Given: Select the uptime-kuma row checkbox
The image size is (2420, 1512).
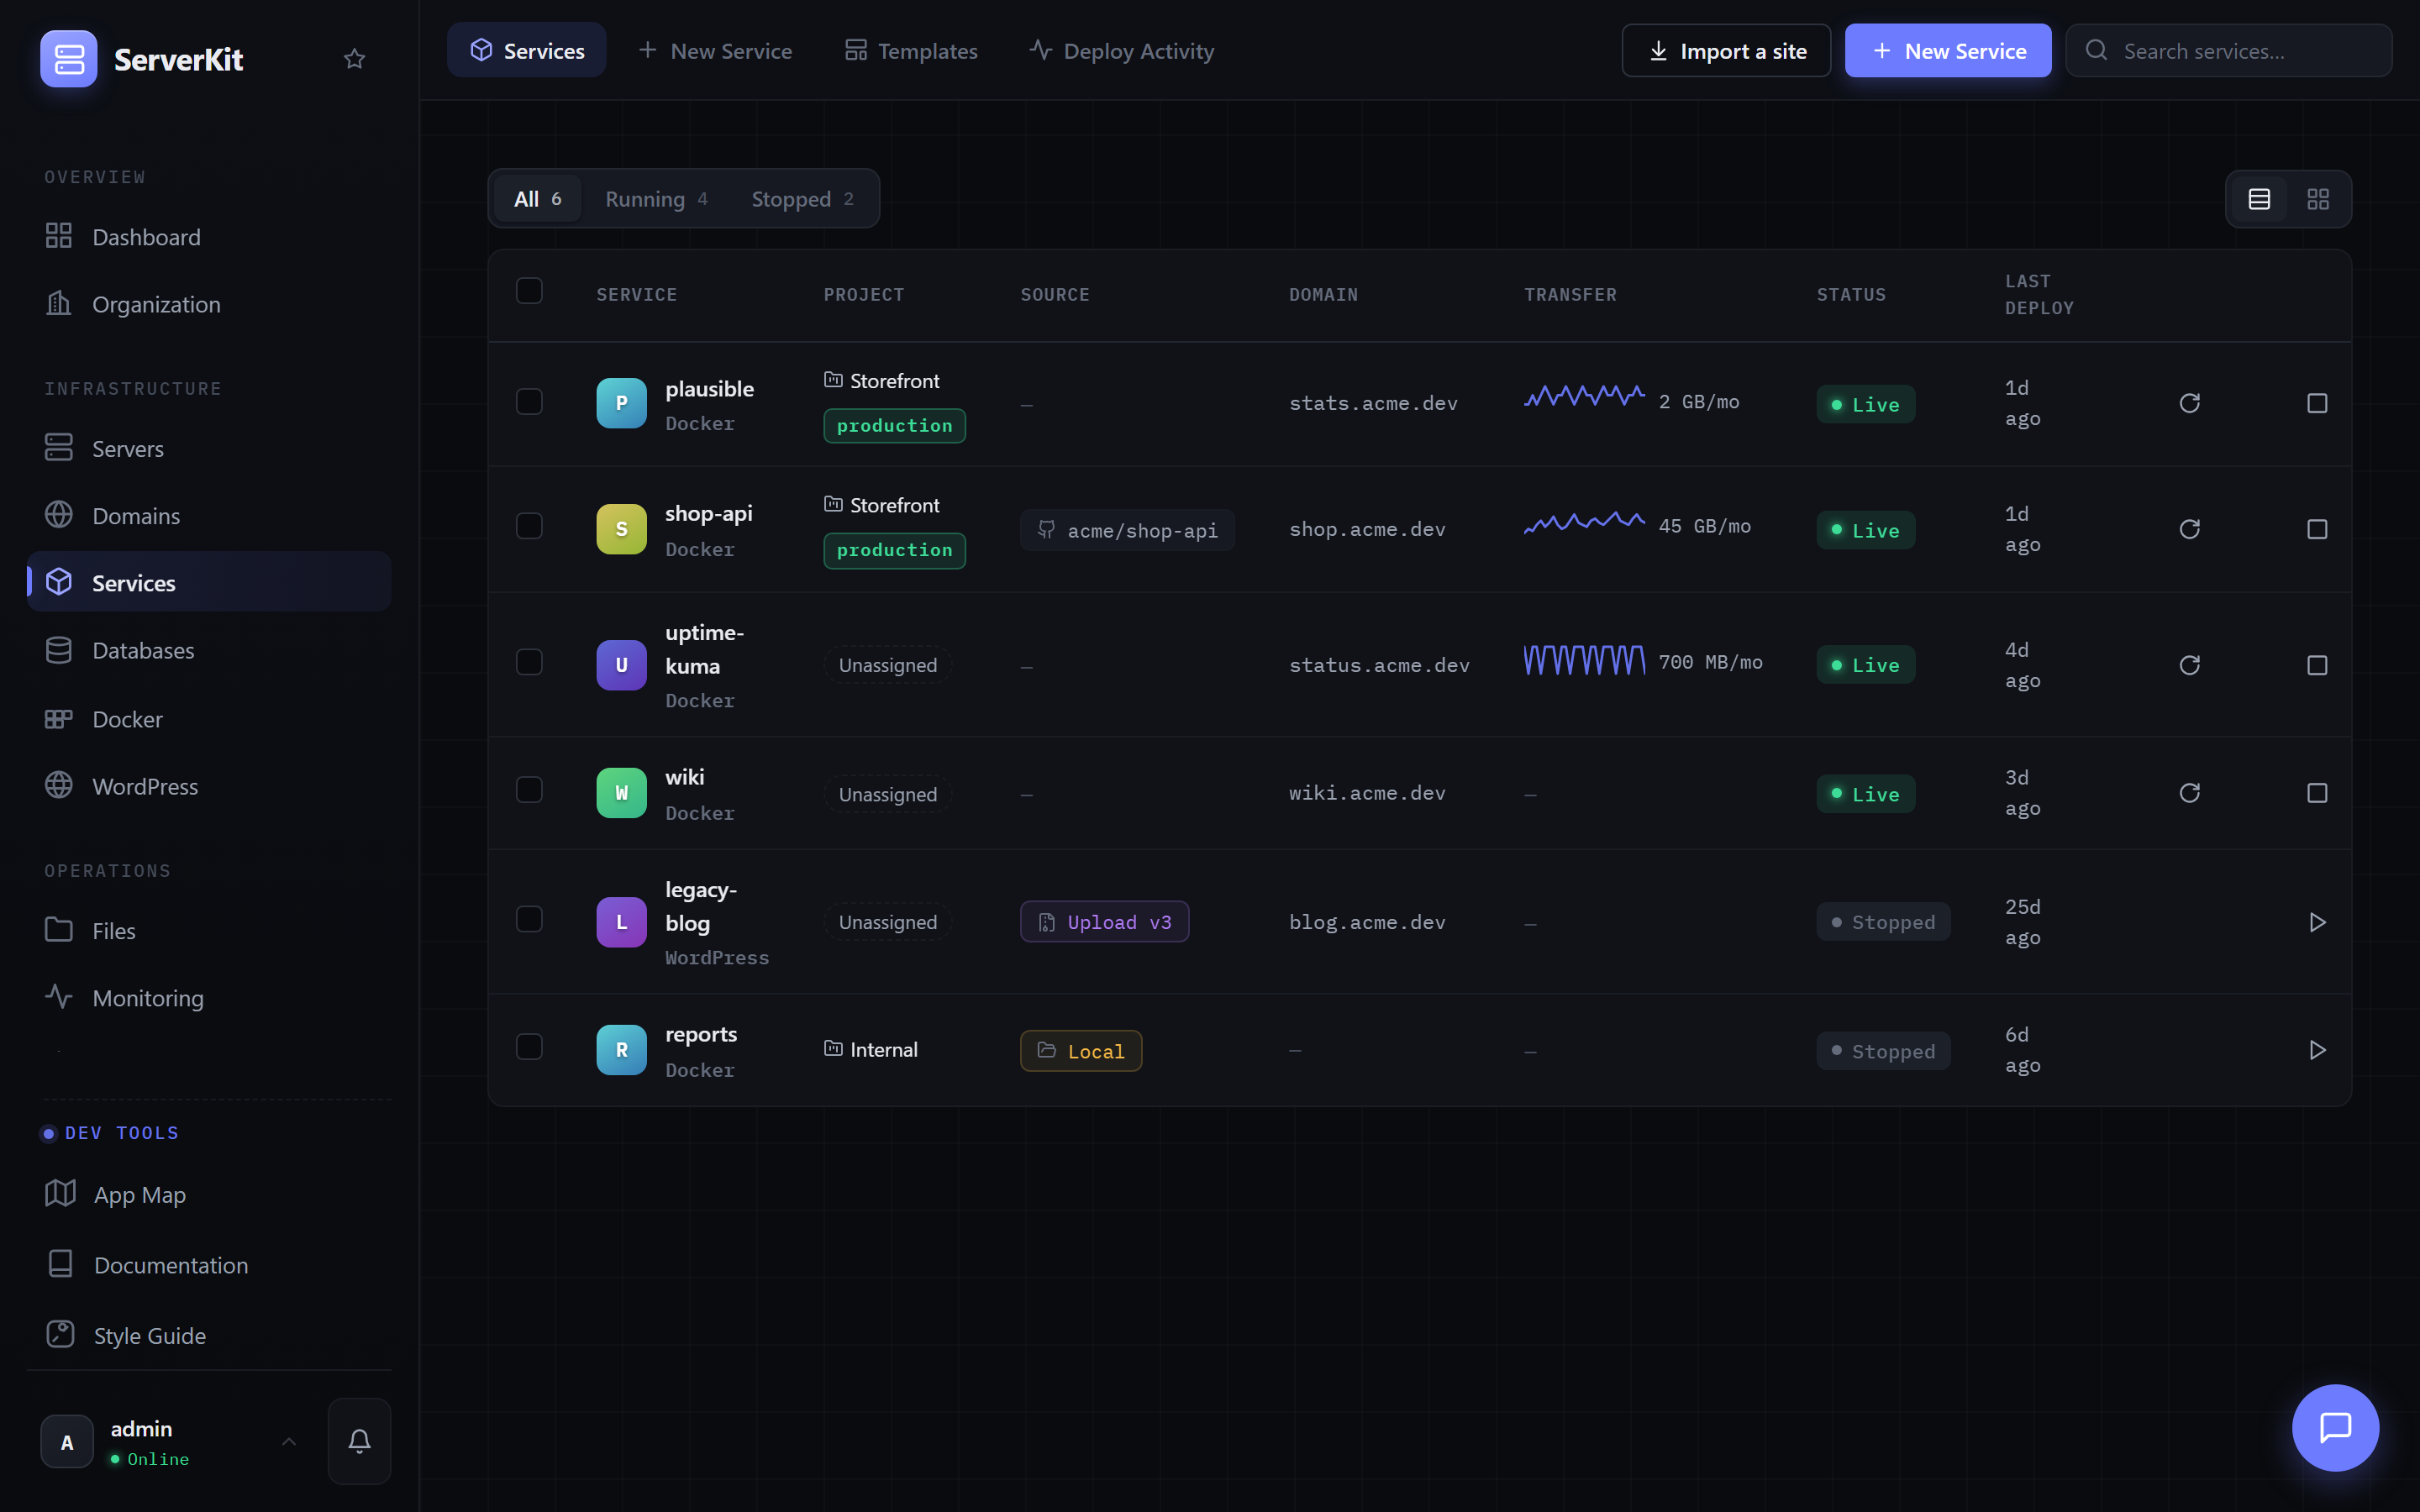Looking at the screenshot, I should (x=529, y=662).
